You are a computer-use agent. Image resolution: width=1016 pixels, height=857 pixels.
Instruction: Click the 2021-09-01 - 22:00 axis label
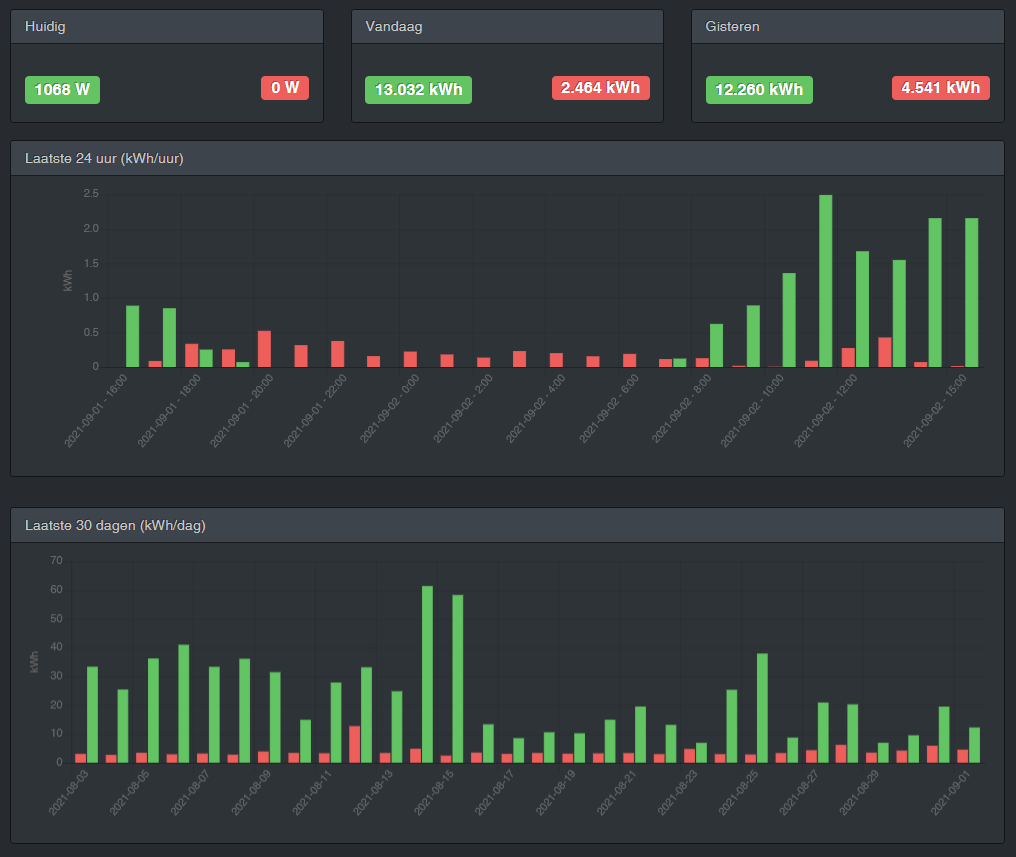pos(316,411)
